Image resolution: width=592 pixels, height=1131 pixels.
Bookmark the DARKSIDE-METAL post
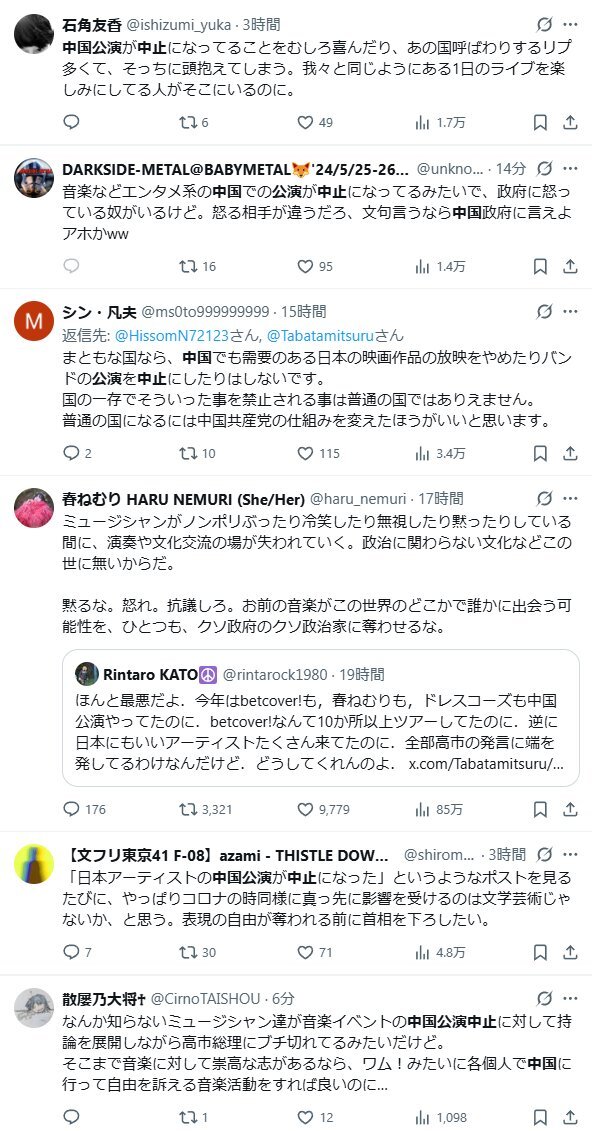click(540, 265)
